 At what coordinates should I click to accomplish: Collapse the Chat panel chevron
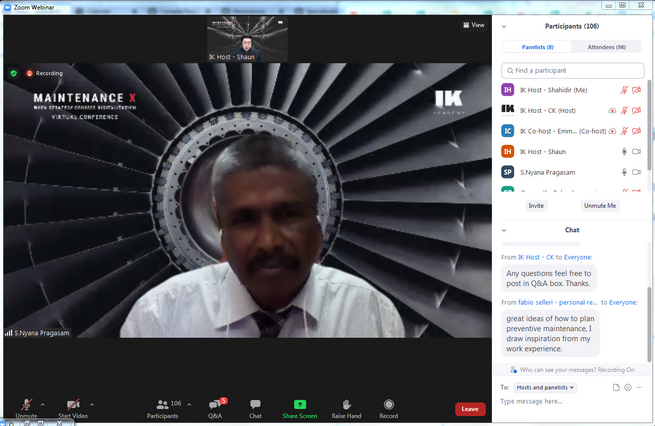[x=504, y=230]
